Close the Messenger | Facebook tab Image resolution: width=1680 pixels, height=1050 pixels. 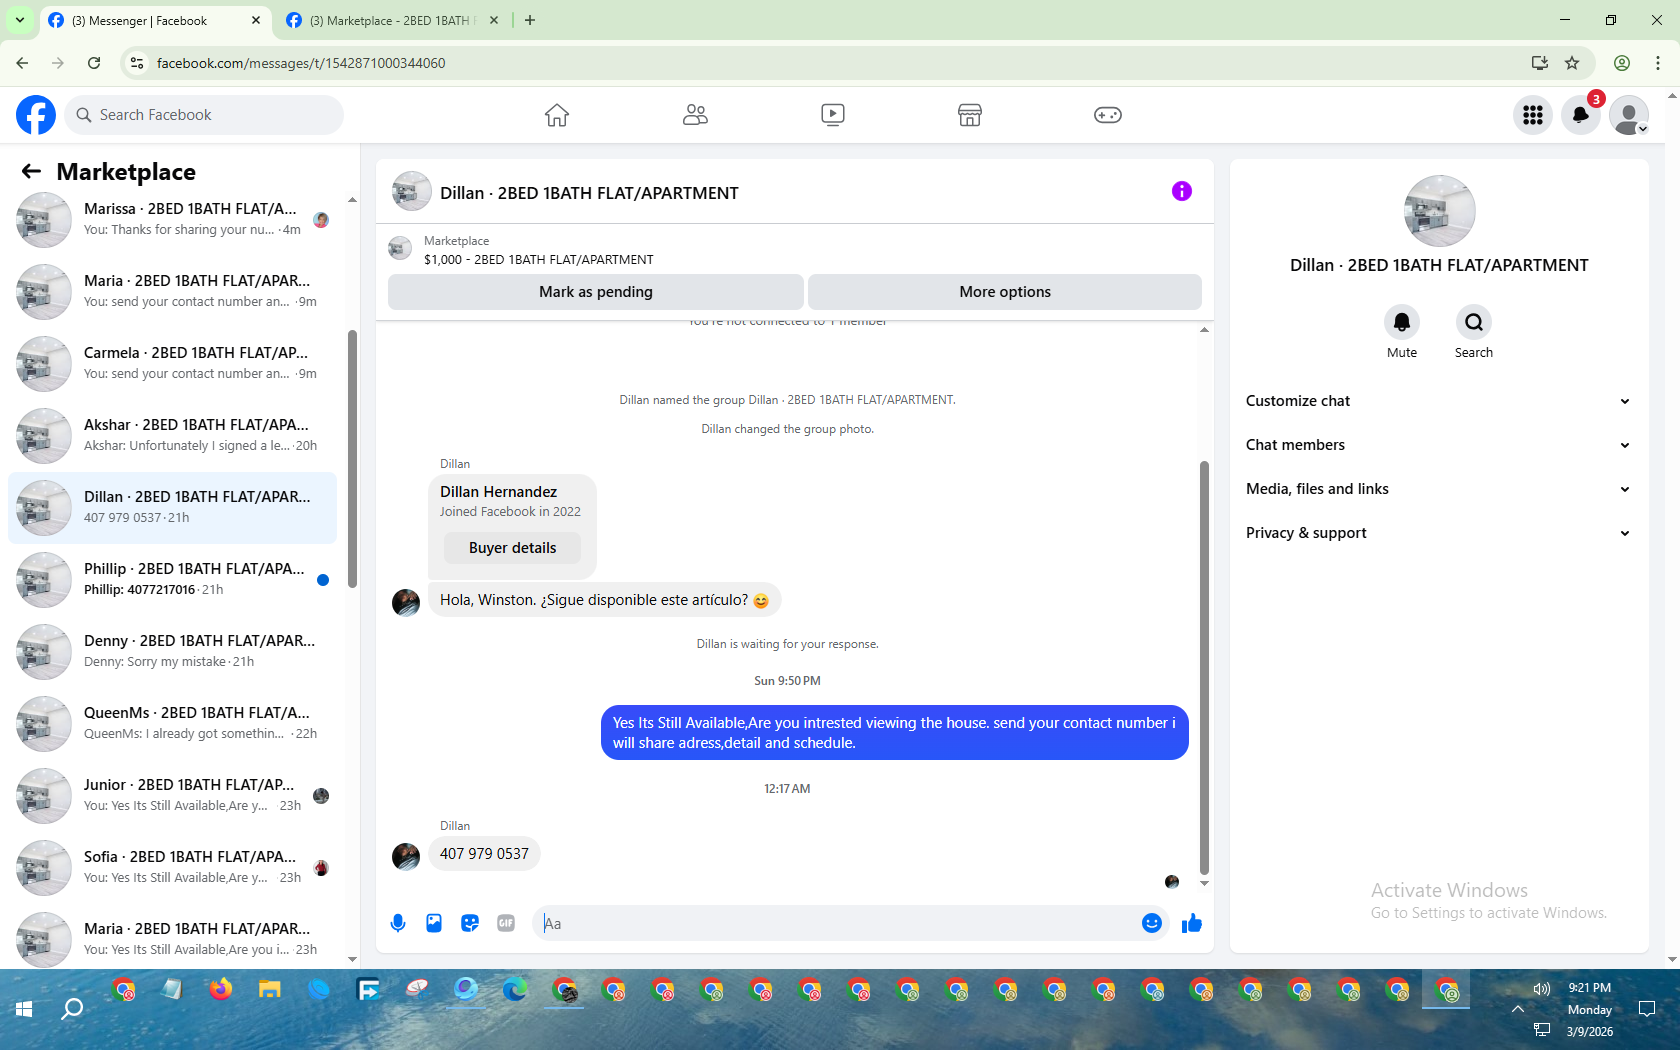(x=256, y=21)
